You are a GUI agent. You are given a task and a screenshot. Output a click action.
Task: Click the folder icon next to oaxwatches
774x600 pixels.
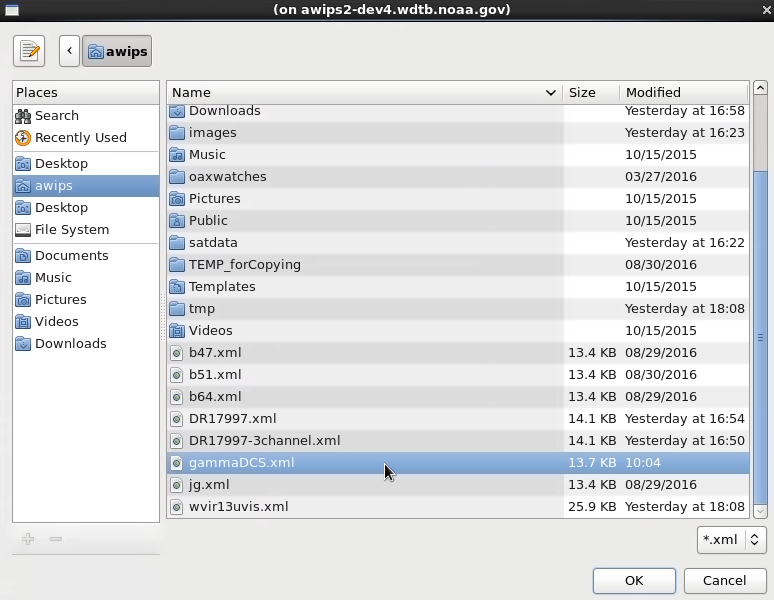[x=177, y=177]
